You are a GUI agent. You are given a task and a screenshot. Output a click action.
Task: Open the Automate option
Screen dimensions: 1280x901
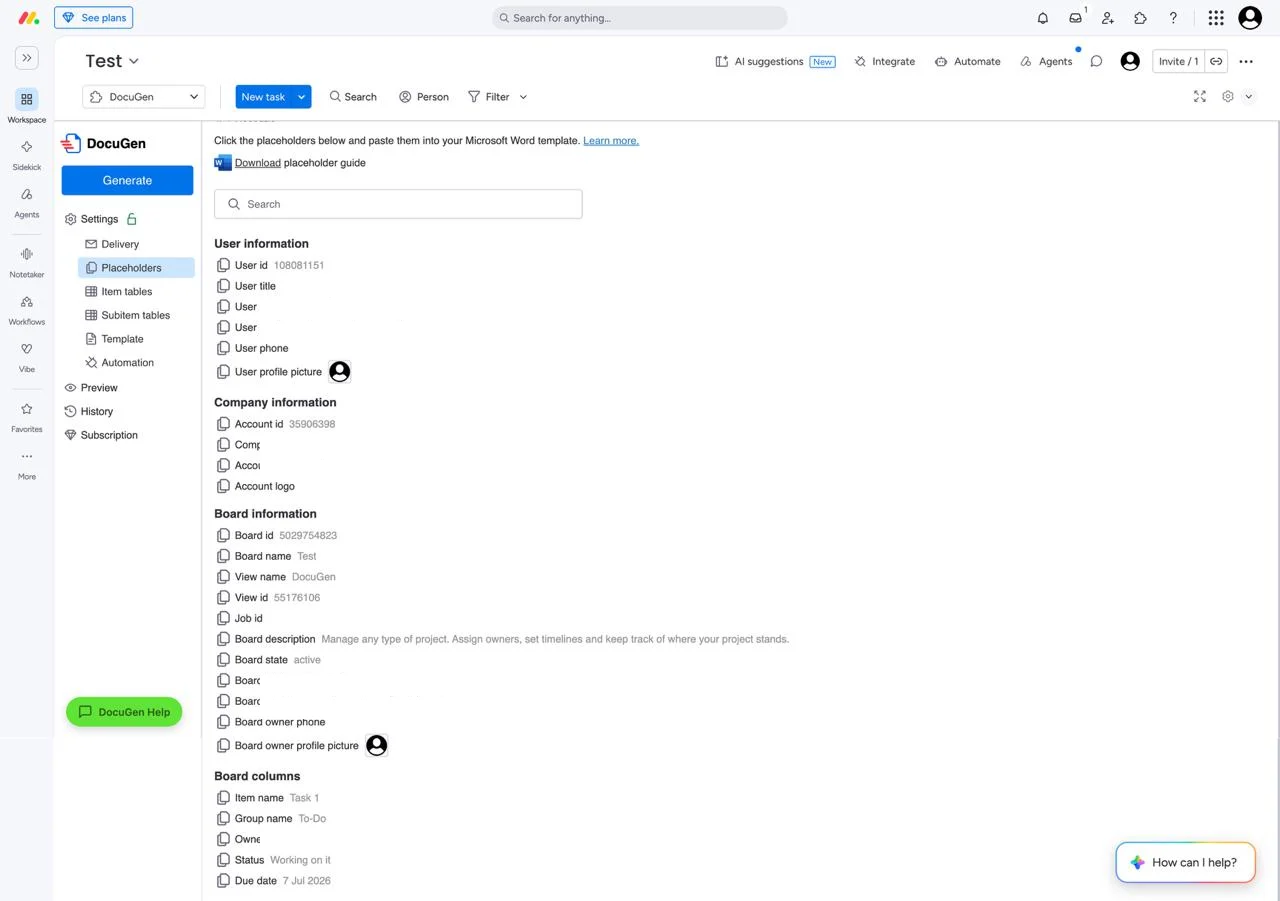click(967, 61)
